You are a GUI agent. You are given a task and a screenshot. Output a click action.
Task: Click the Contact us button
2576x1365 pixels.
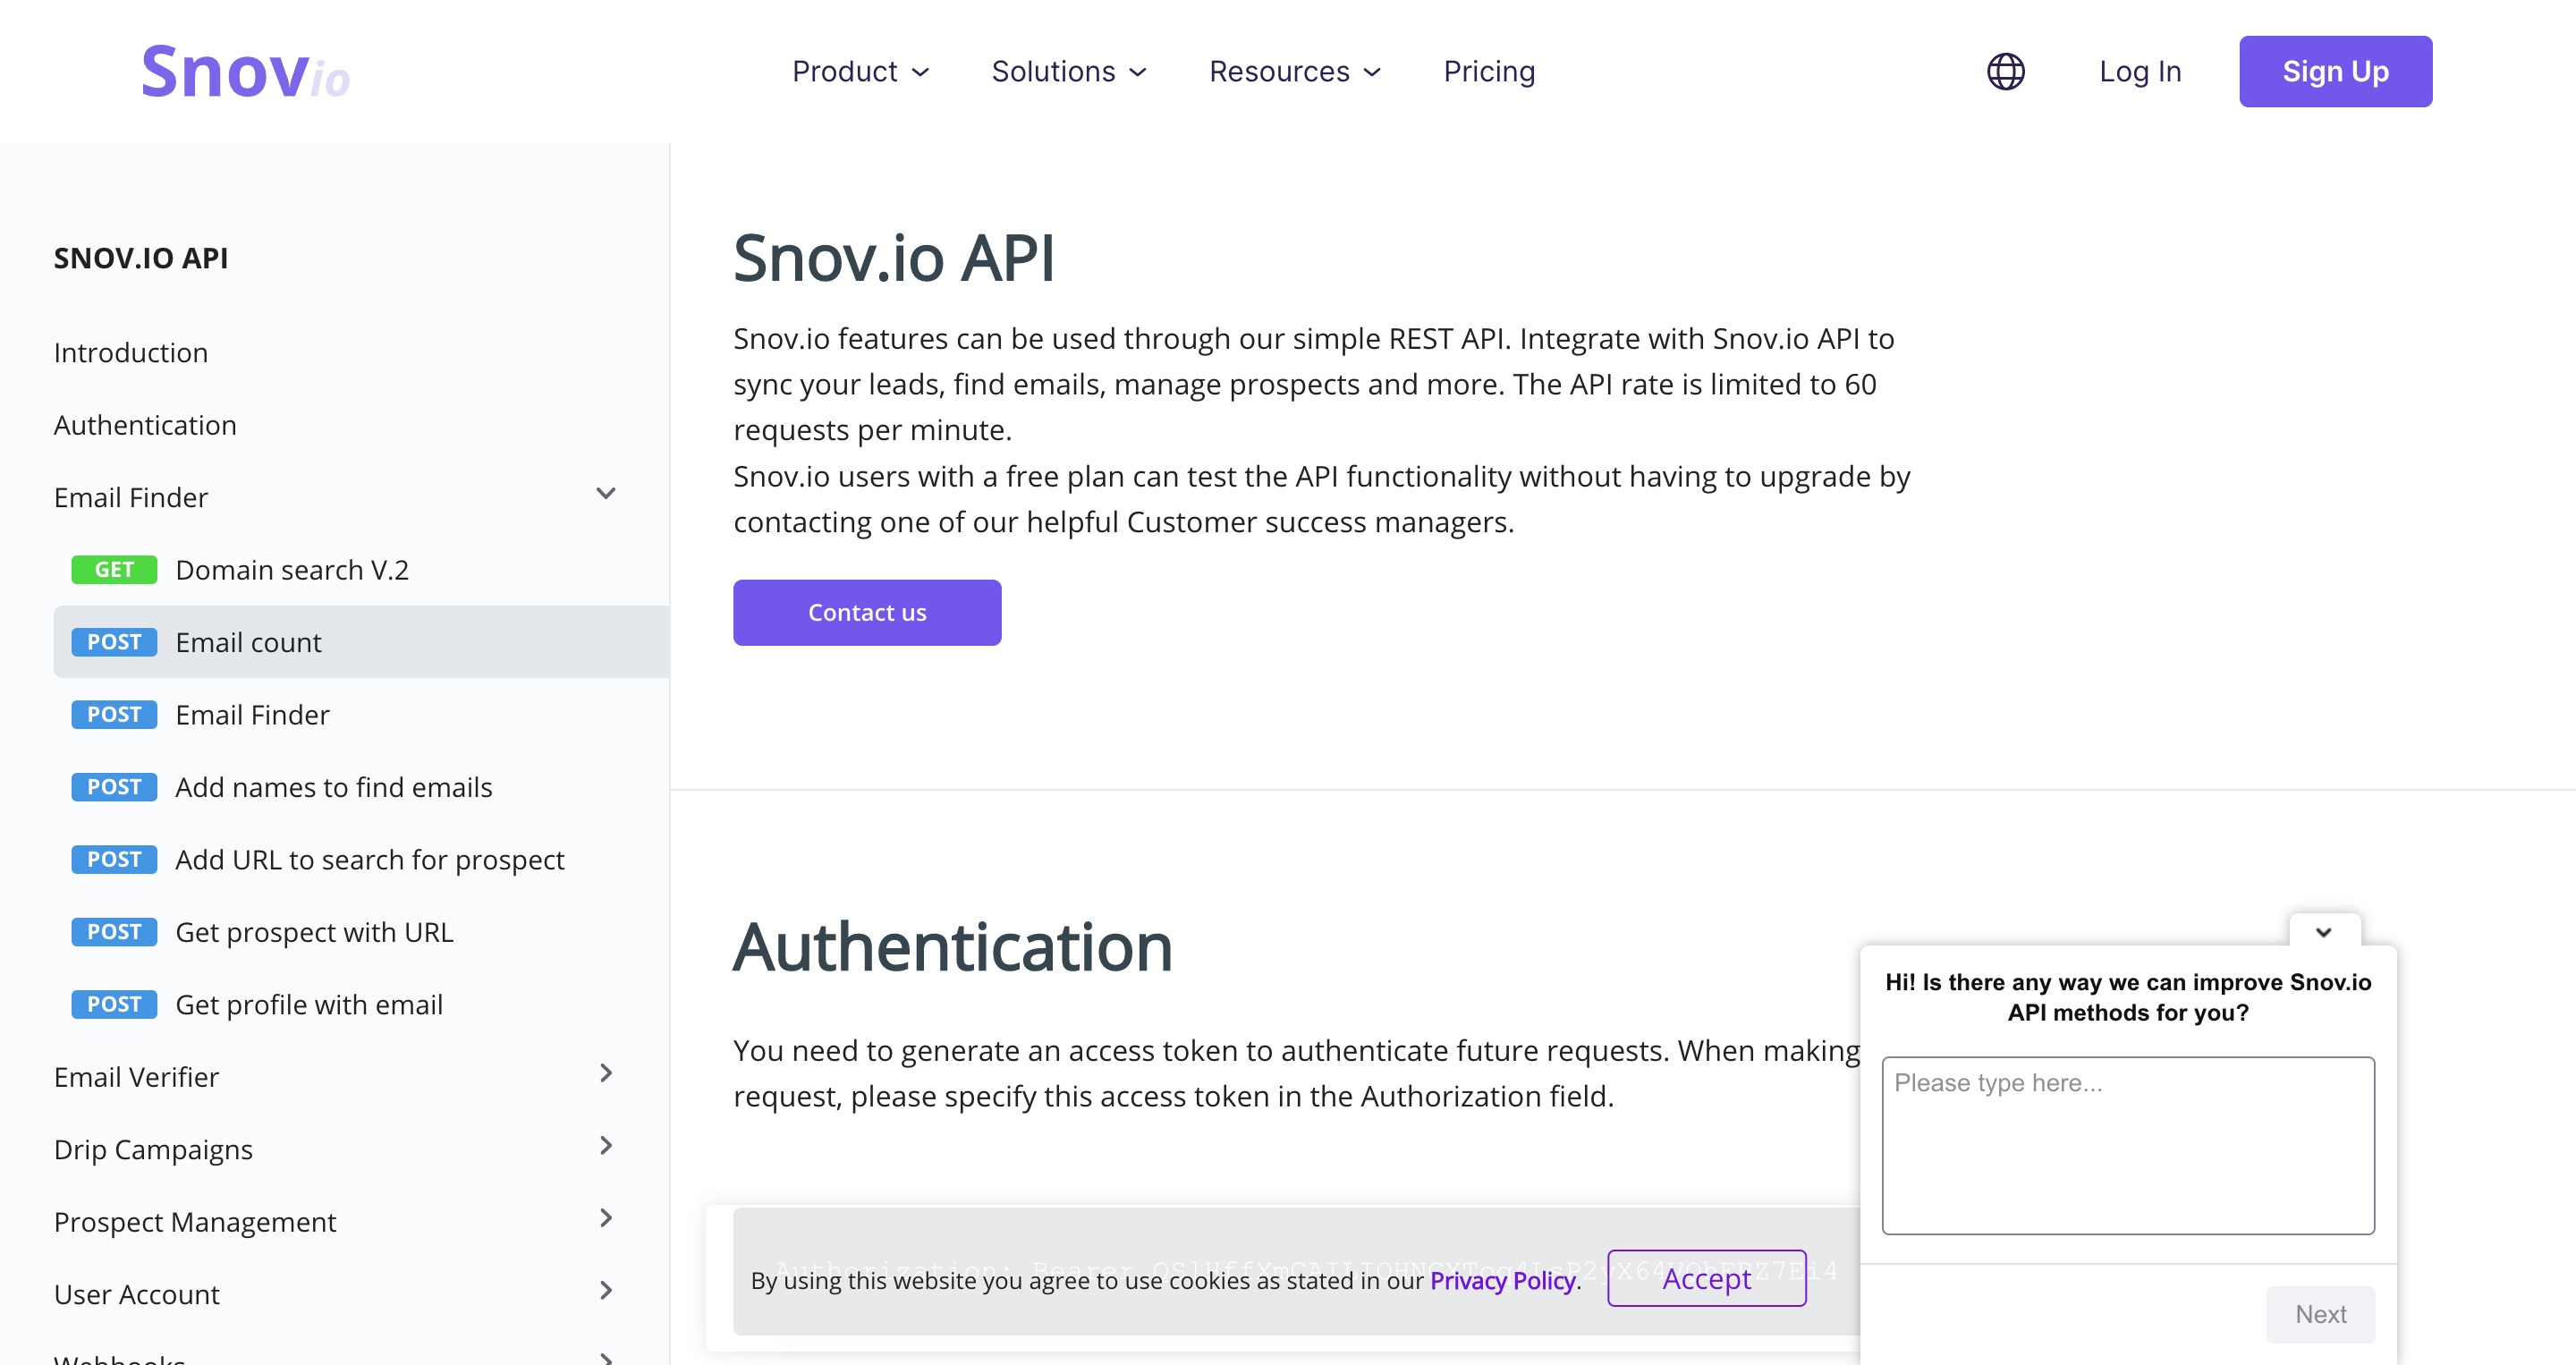tap(867, 613)
